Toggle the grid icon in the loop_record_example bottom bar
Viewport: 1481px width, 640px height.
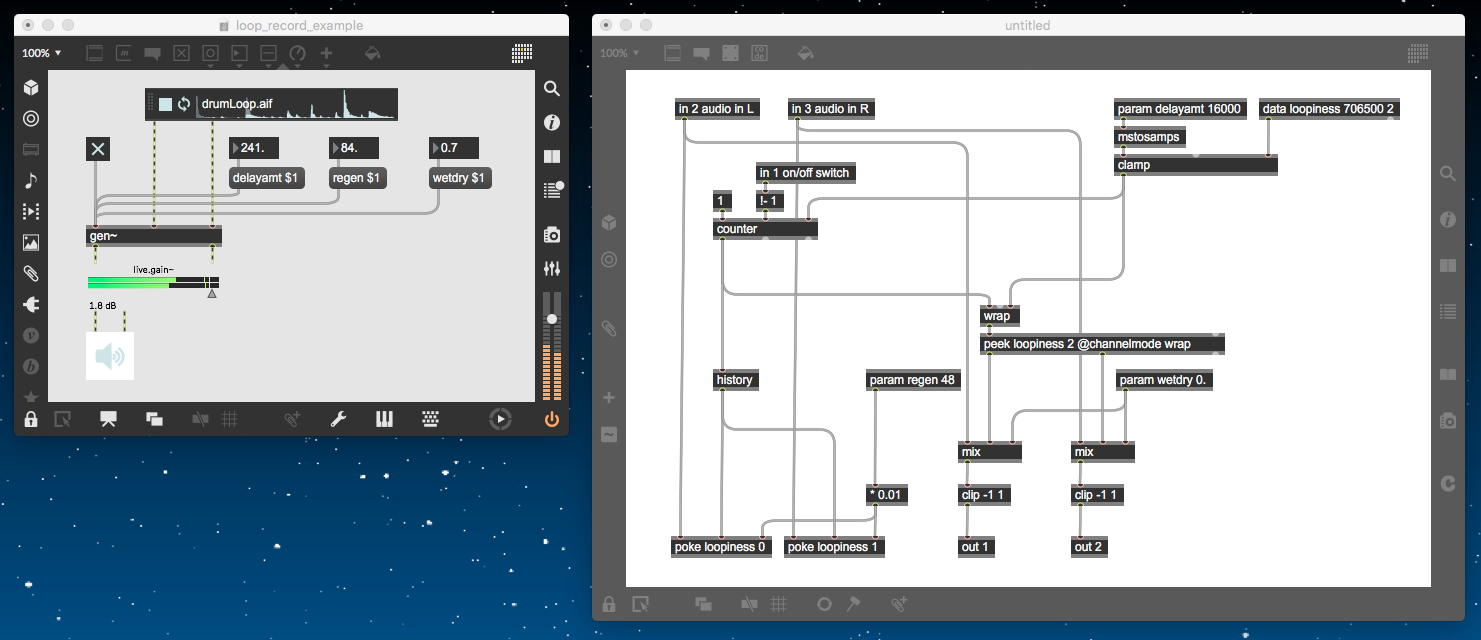point(229,419)
